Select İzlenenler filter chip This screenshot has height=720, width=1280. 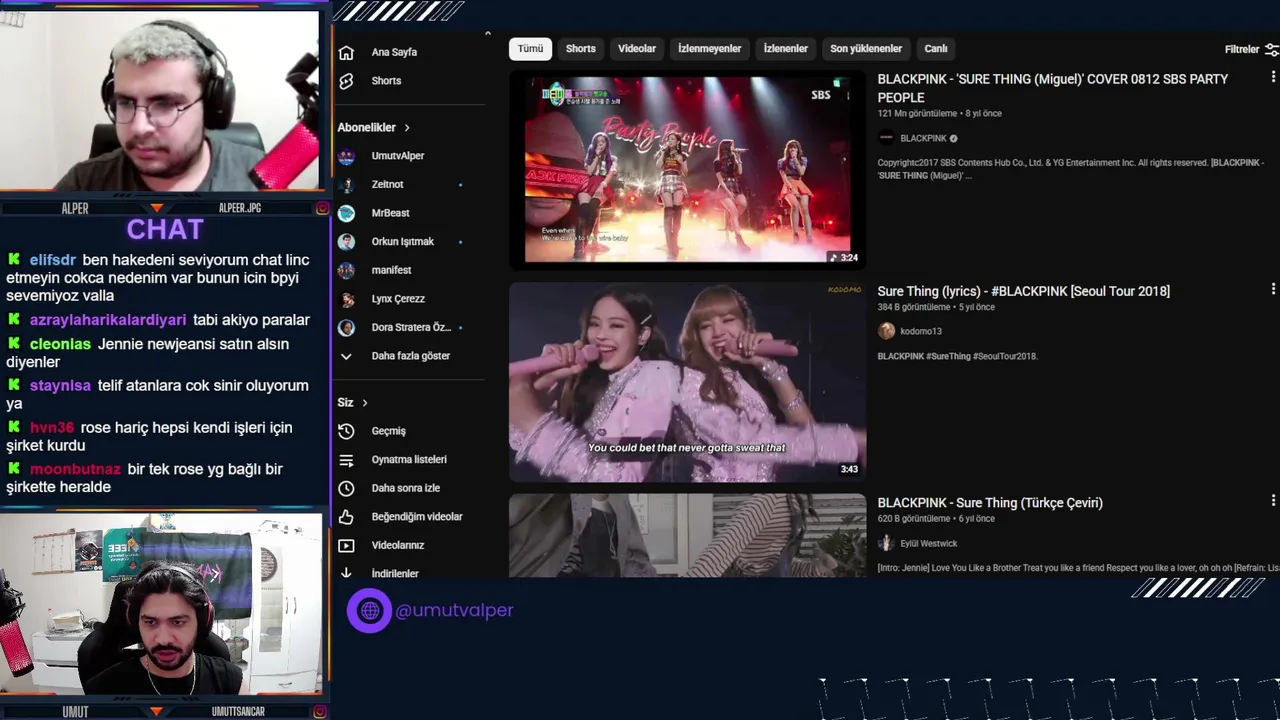pyautogui.click(x=786, y=49)
